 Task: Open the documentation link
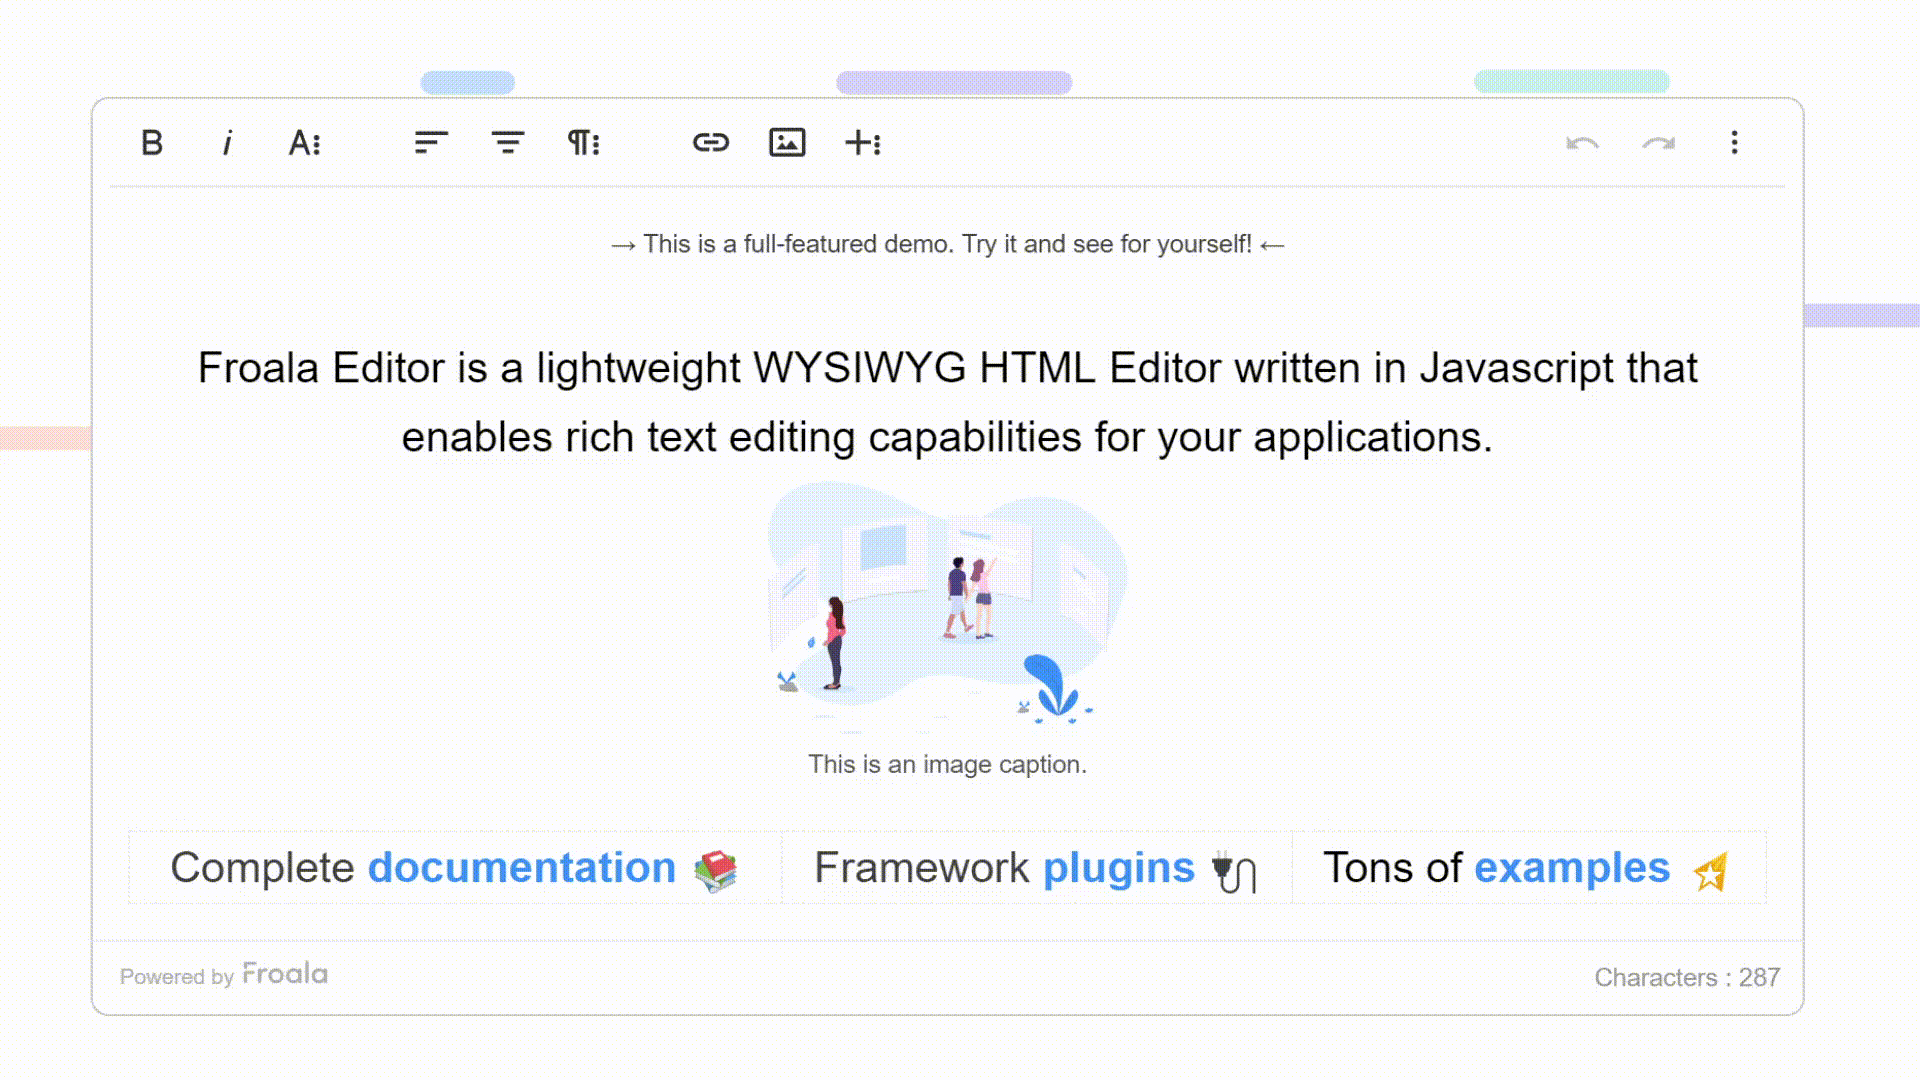pyautogui.click(x=521, y=868)
